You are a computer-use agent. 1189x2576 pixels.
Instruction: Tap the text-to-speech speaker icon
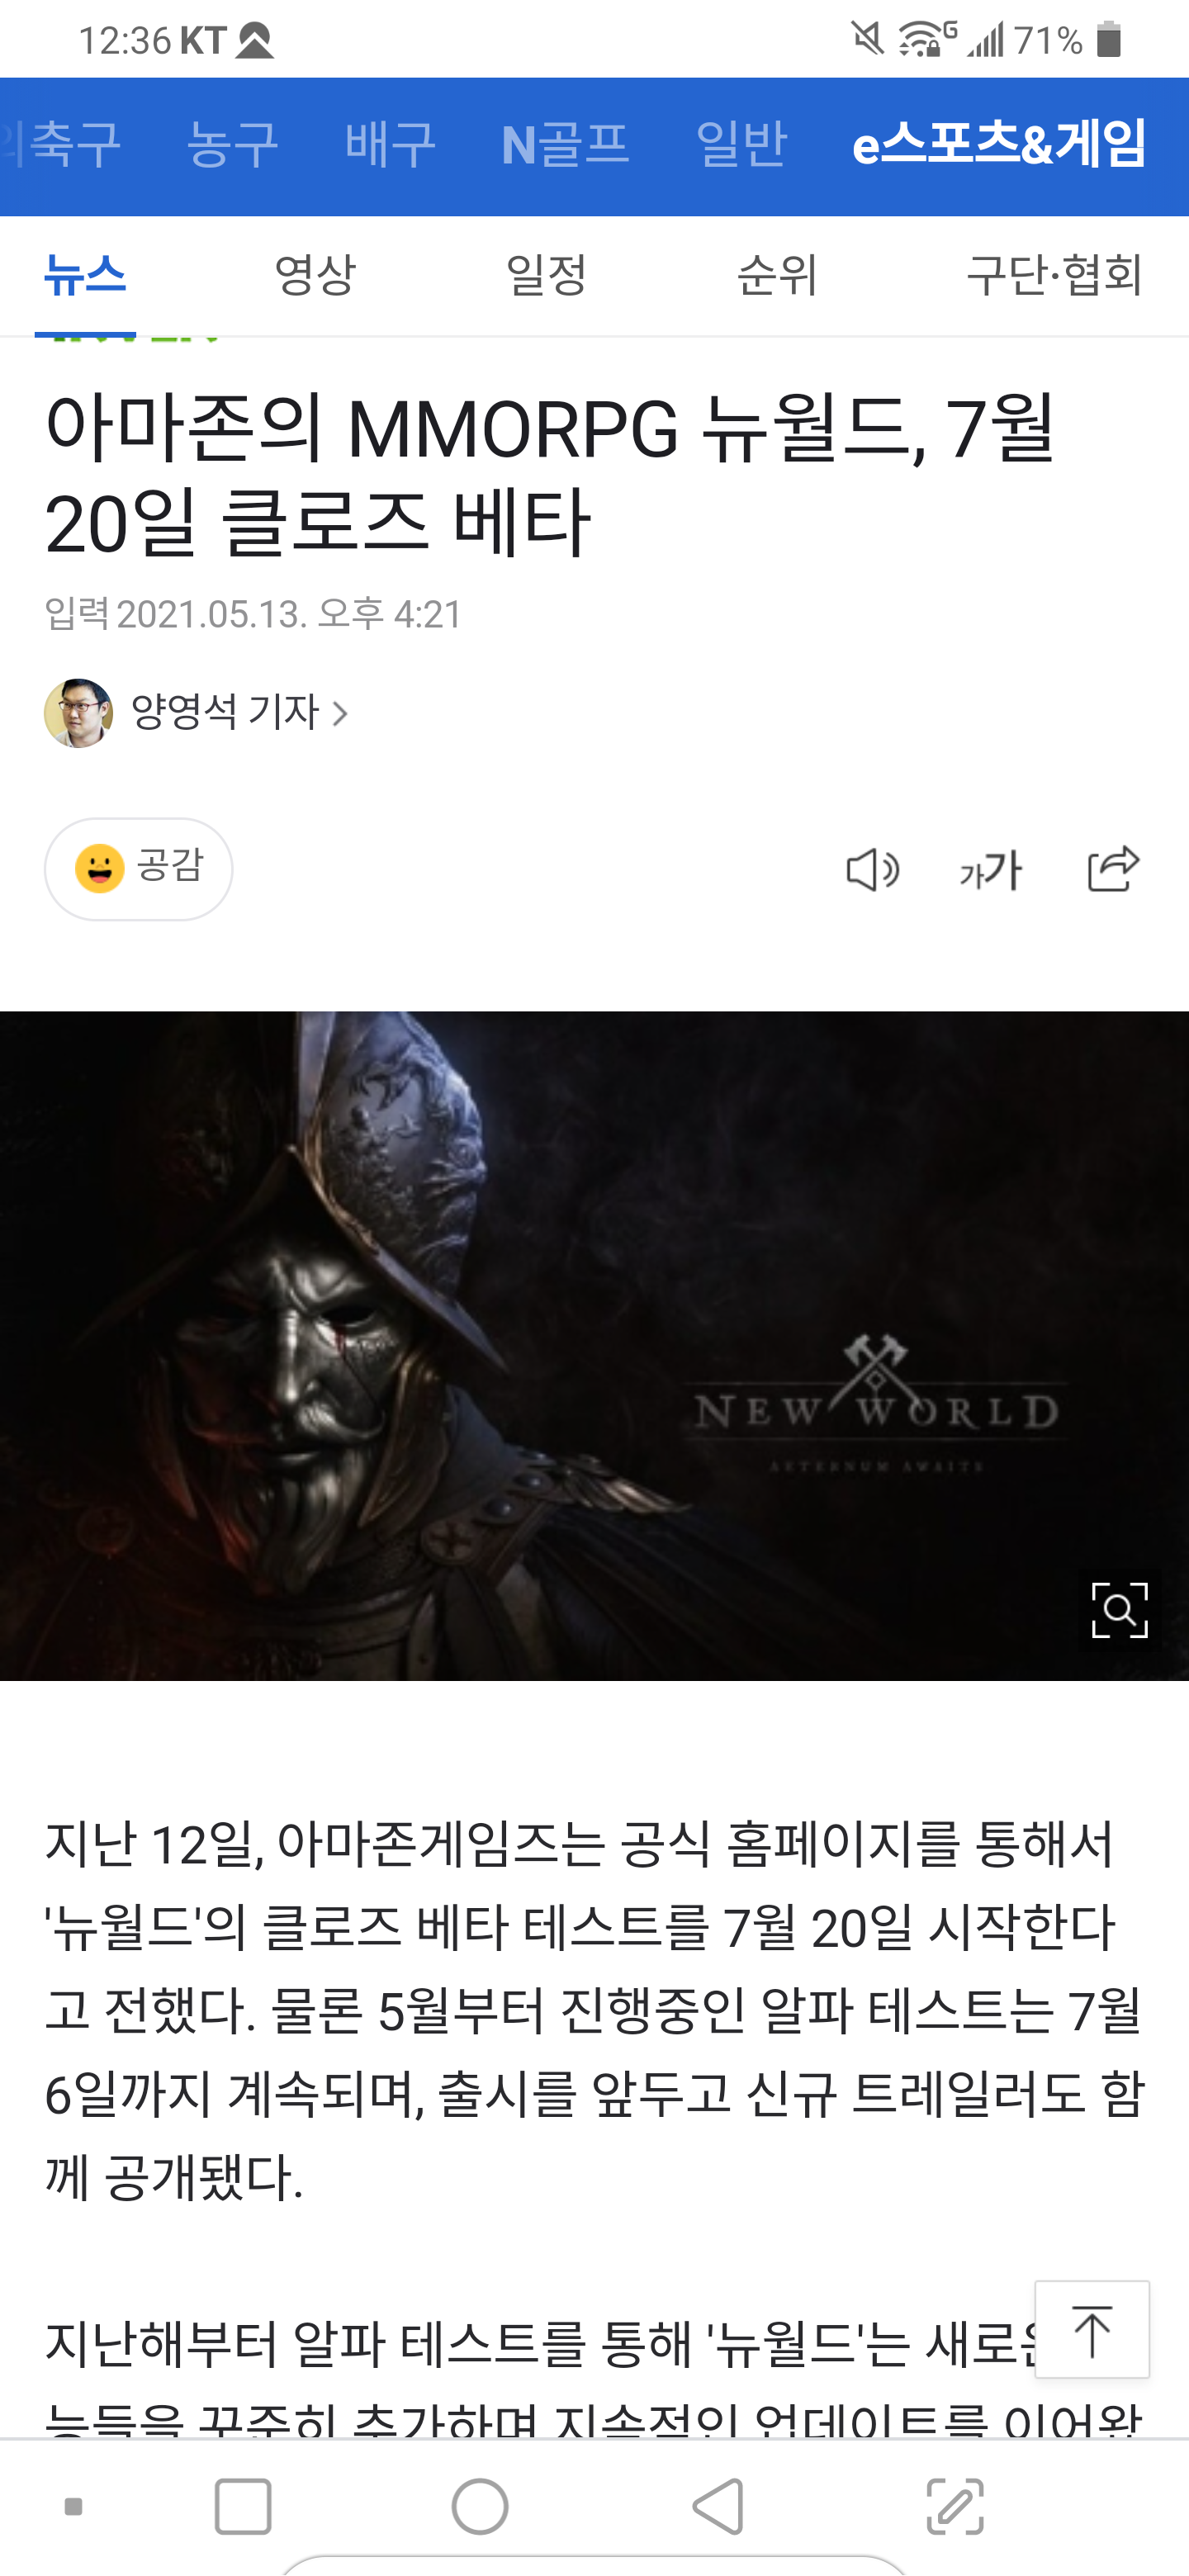872,869
